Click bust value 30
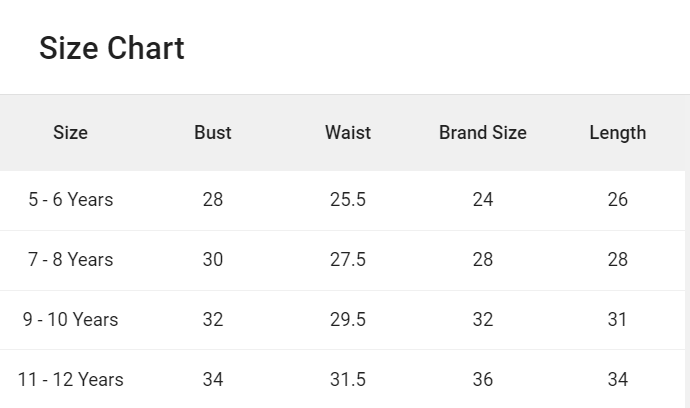Screen dimensions: 690x408 click(x=213, y=260)
